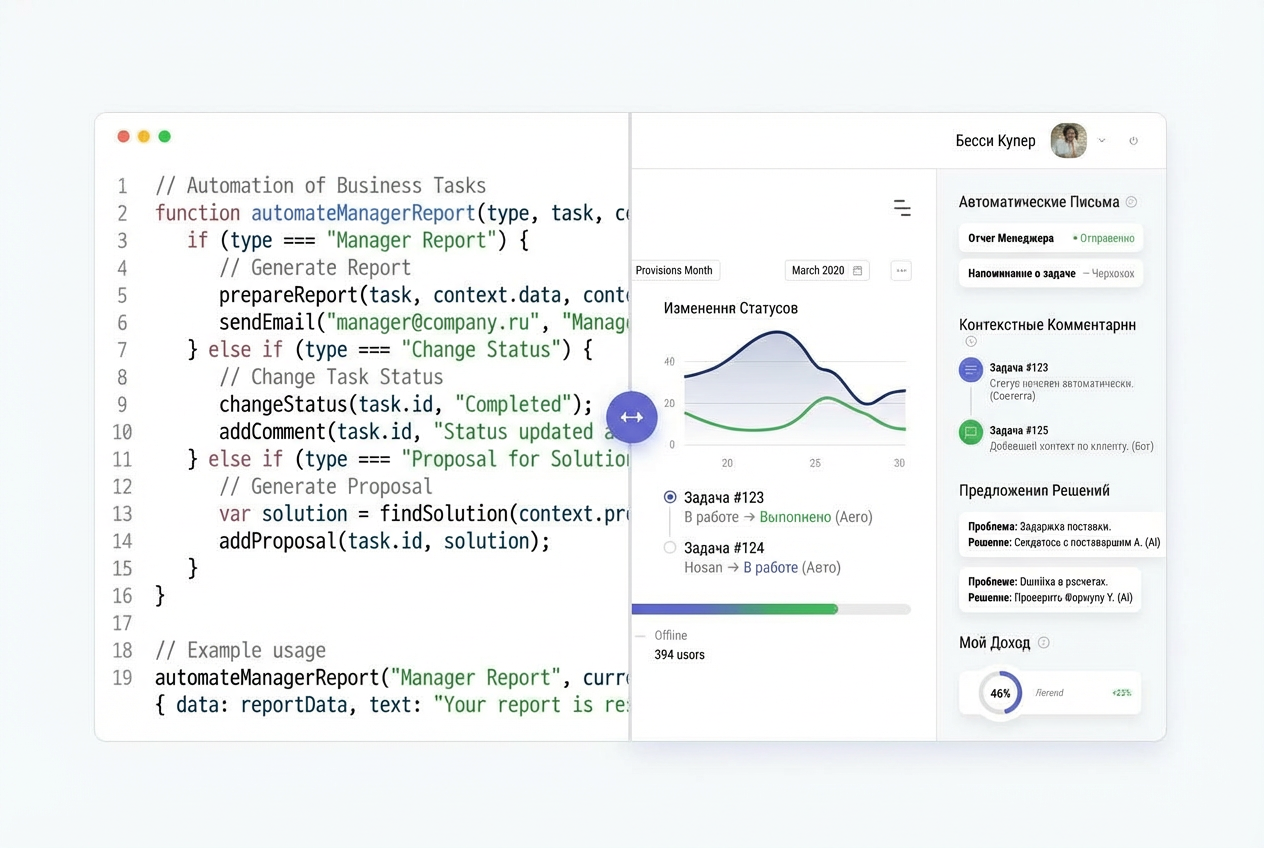Select the Задача #124 radio button

pyautogui.click(x=670, y=547)
